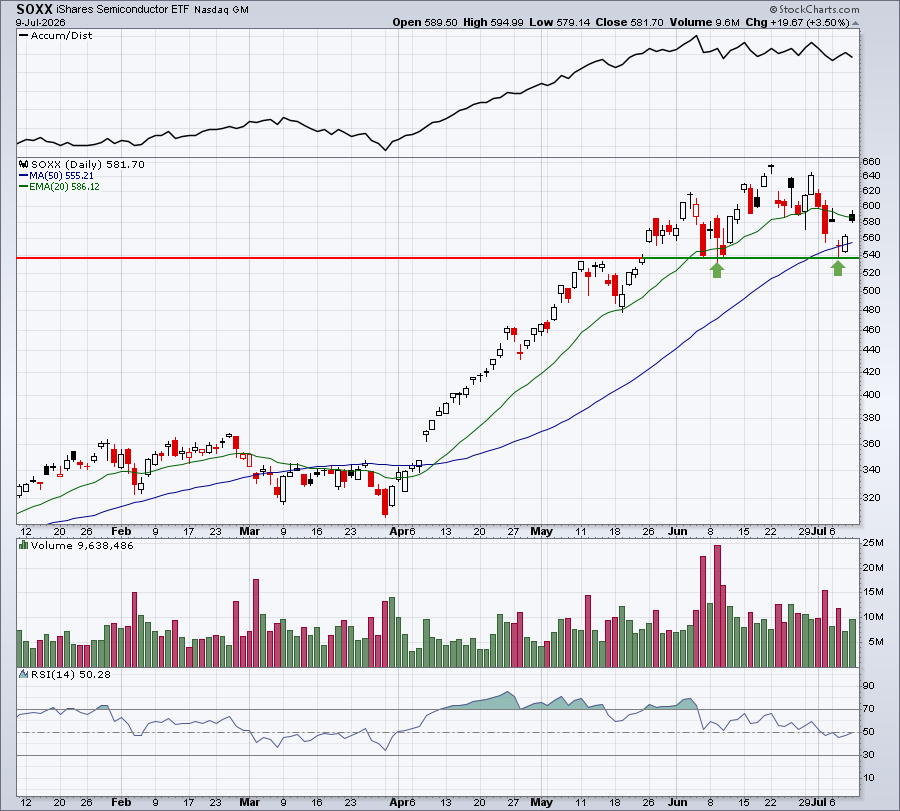Screen dimensions: 900x811
Task: Select the tallest June volume bar
Action: [717, 606]
